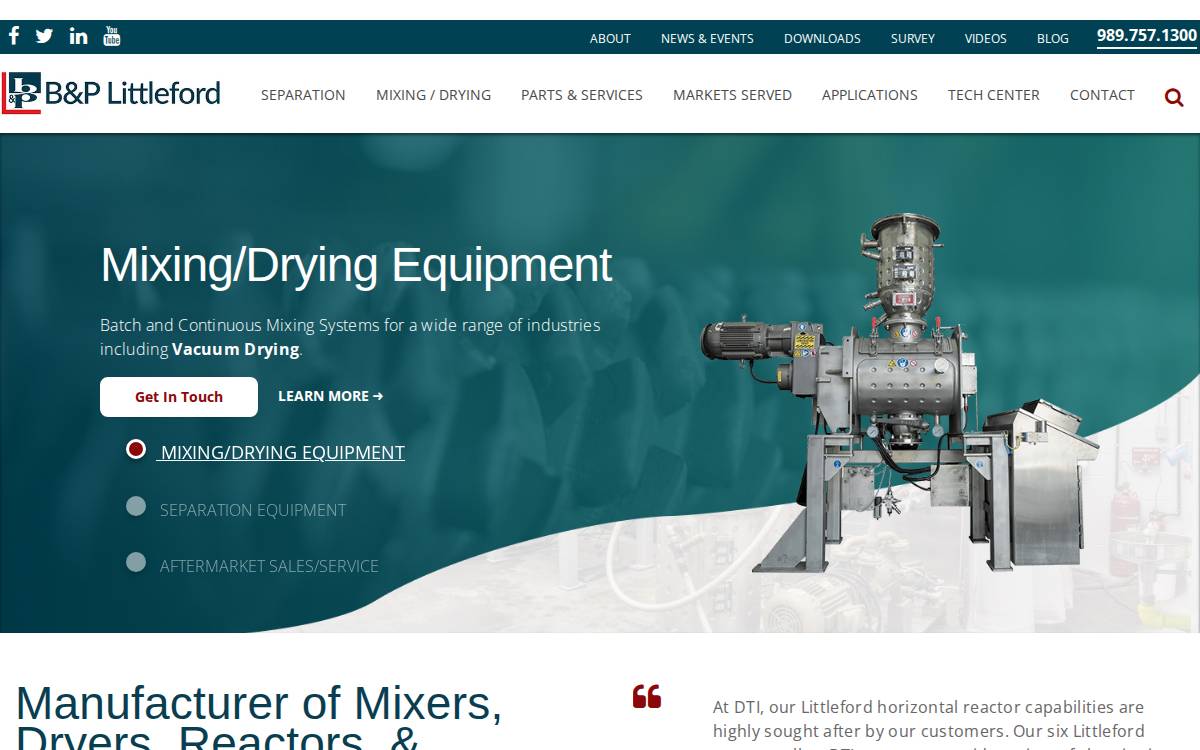Open the Separation menu
1200x750 pixels.
(303, 95)
